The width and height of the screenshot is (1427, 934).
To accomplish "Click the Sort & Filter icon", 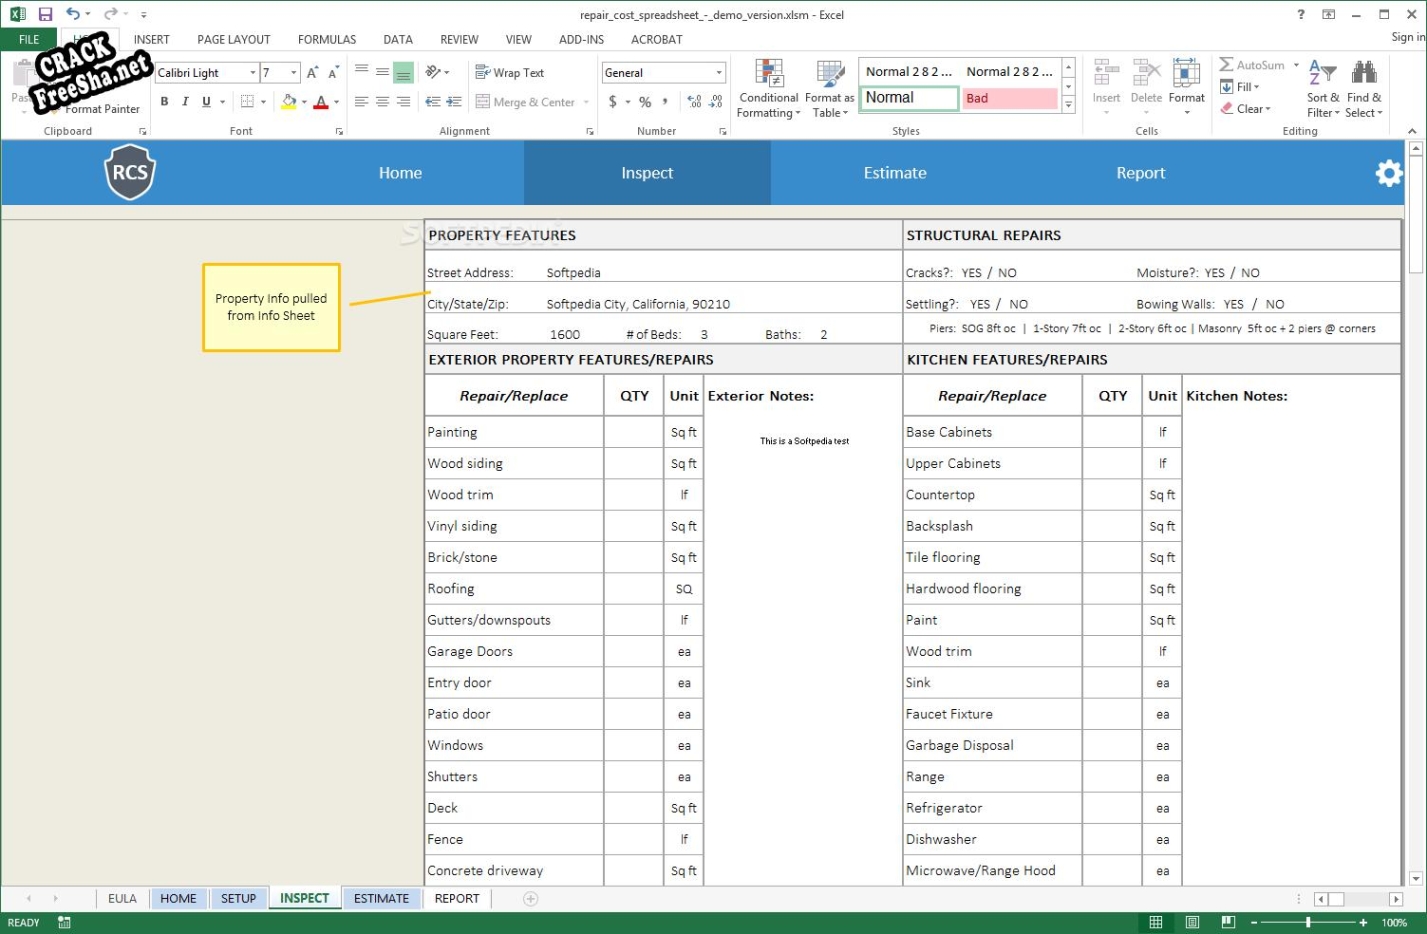I will (1322, 73).
